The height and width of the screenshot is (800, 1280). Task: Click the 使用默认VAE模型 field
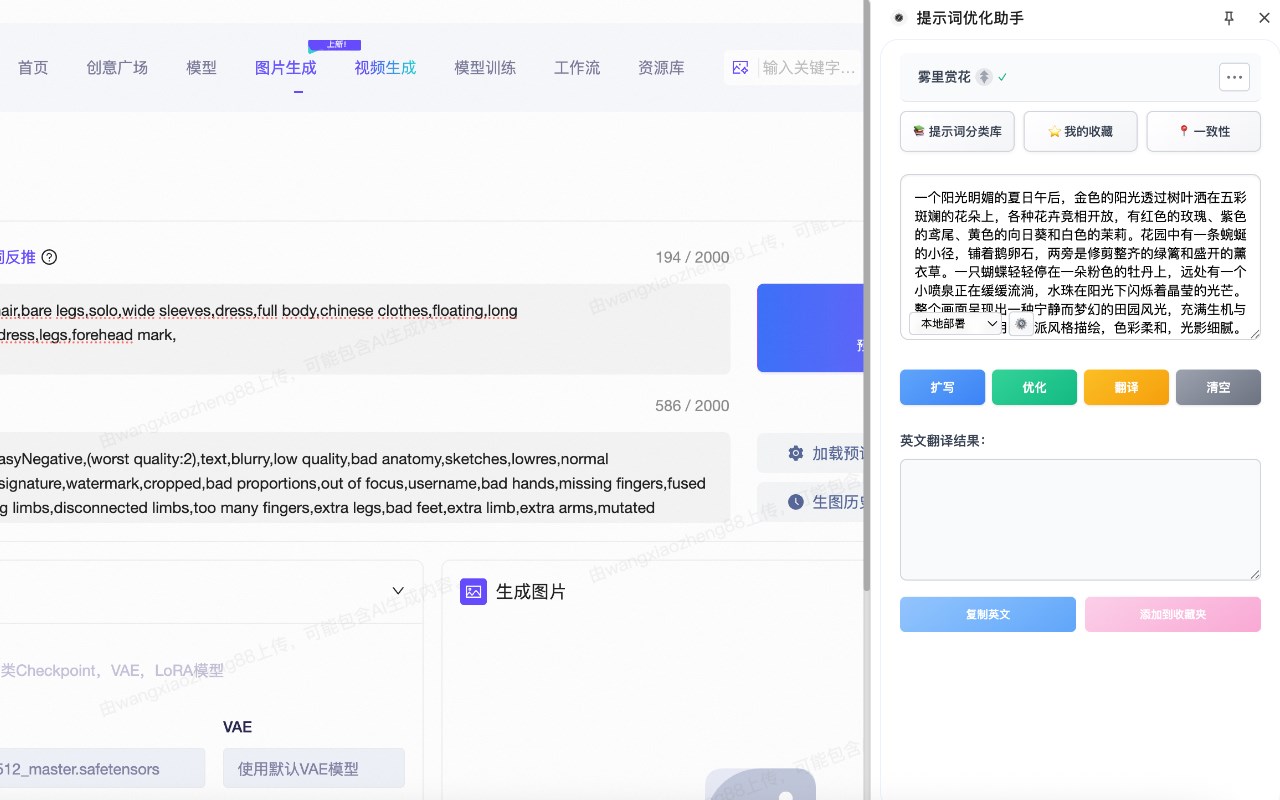[x=314, y=768]
